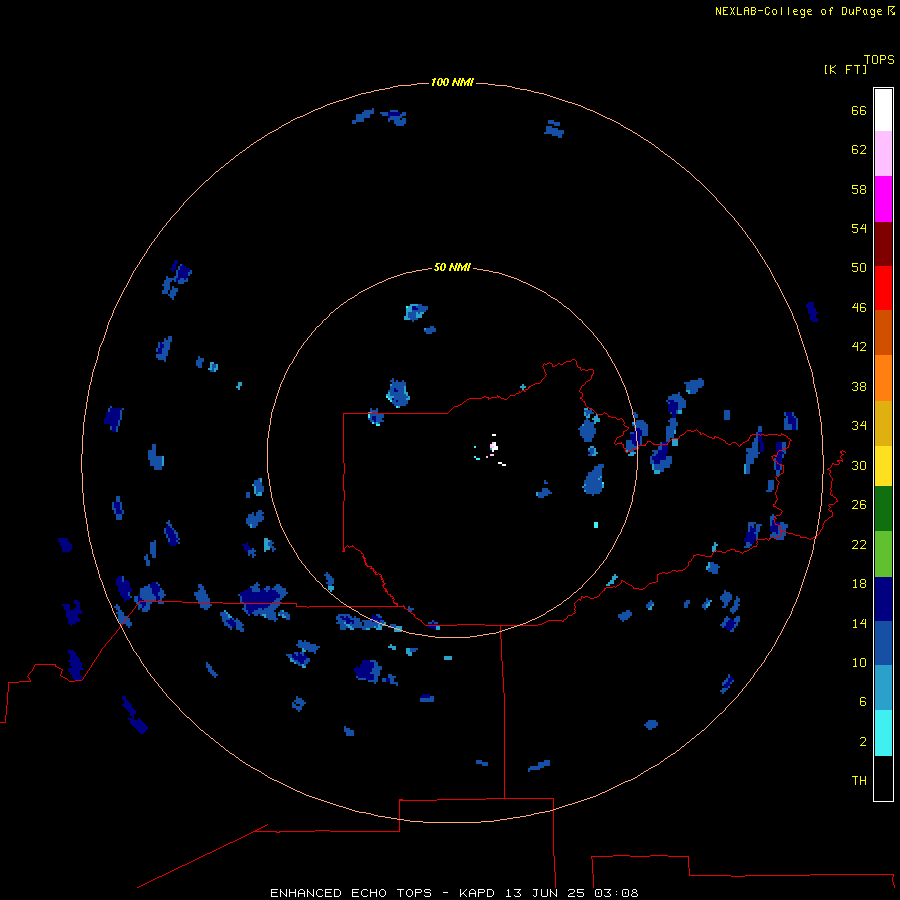Image resolution: width=900 pixels, height=900 pixels.
Task: Click the legend value 10
Action: coord(859,662)
